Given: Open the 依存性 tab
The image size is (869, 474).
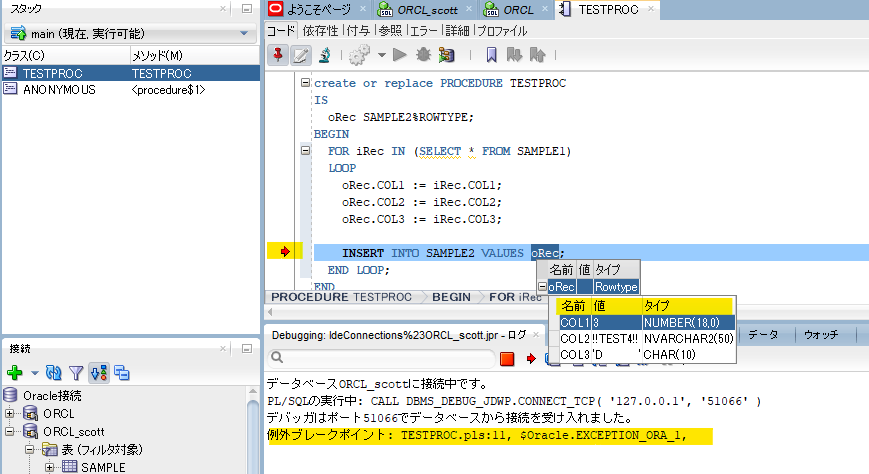Looking at the screenshot, I should tap(320, 30).
